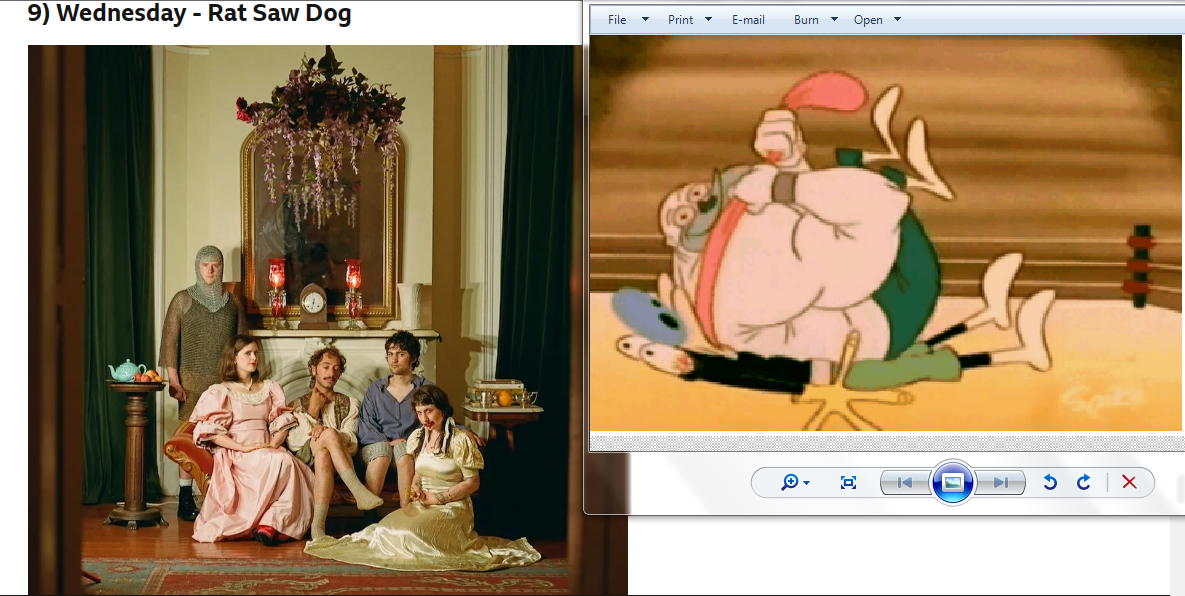The image size is (1185, 596).
Task: Click the Open menu item
Action: click(868, 20)
